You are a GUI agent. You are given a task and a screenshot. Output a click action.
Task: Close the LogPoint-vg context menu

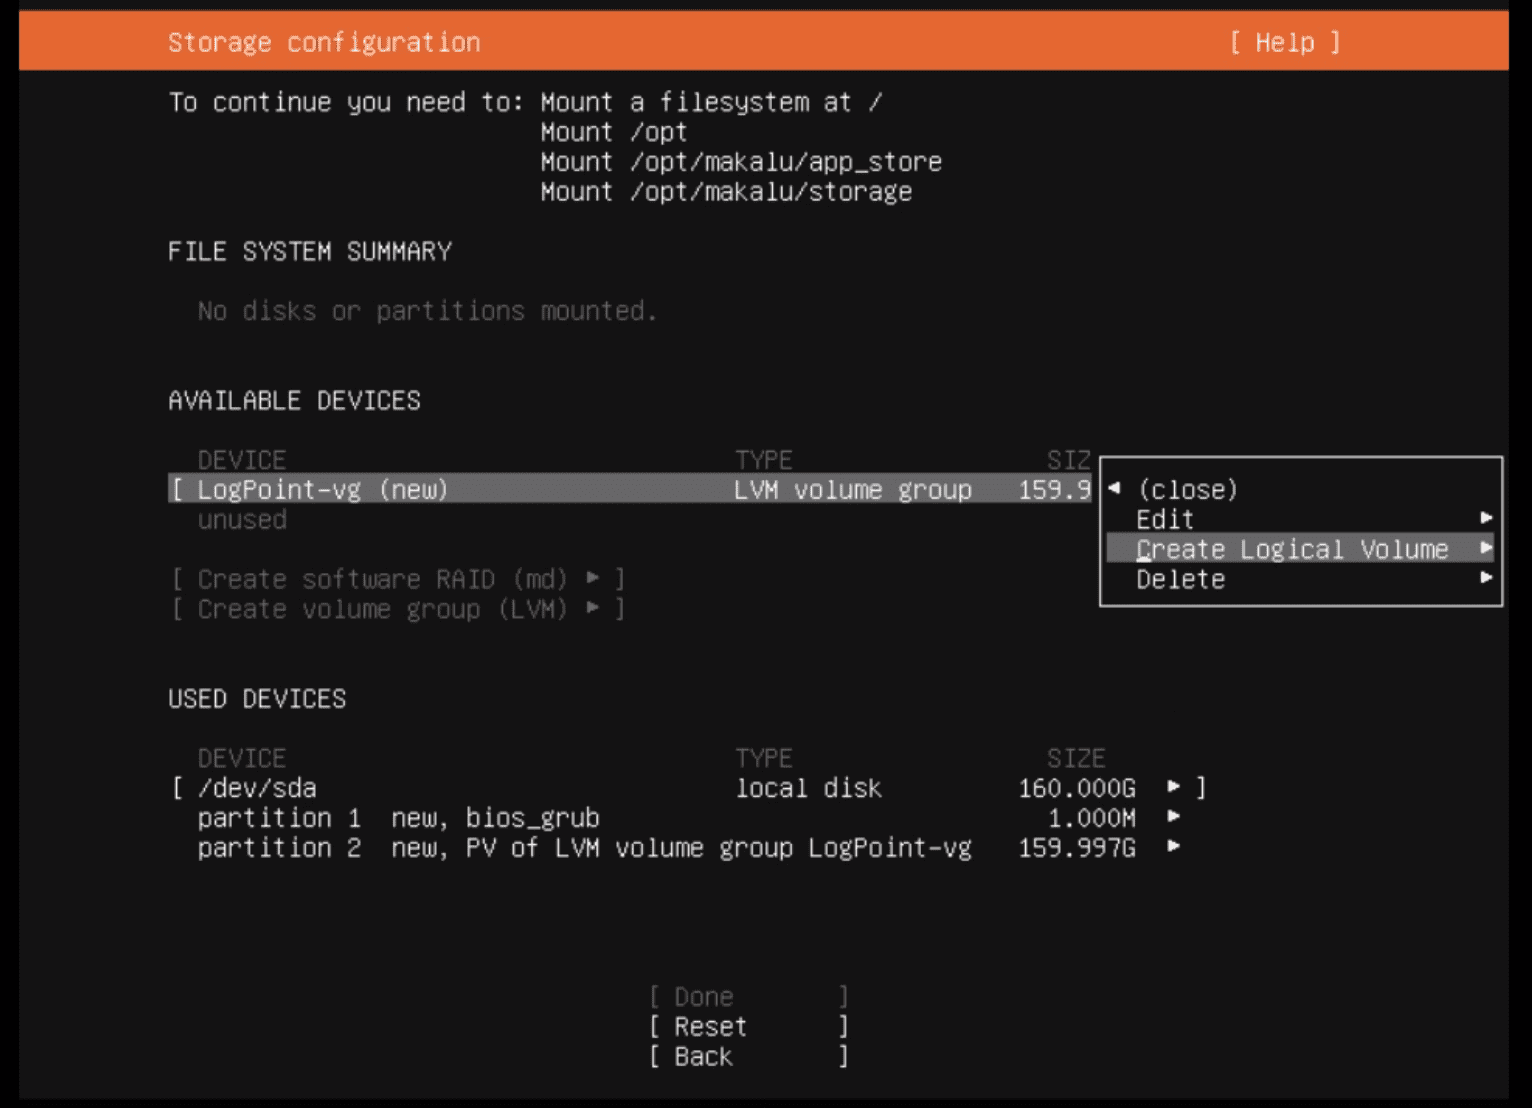(x=1186, y=489)
